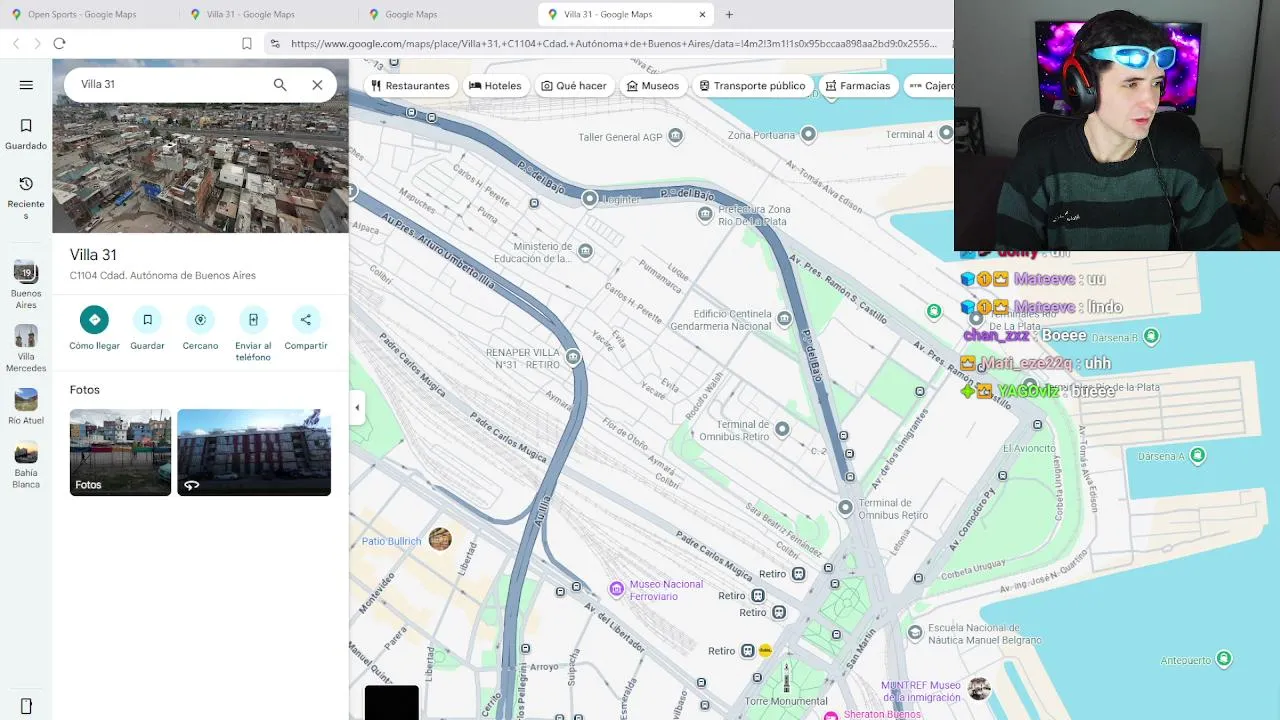The image size is (1280, 720).
Task: Click Taller General AGP marker
Action: 676,136
